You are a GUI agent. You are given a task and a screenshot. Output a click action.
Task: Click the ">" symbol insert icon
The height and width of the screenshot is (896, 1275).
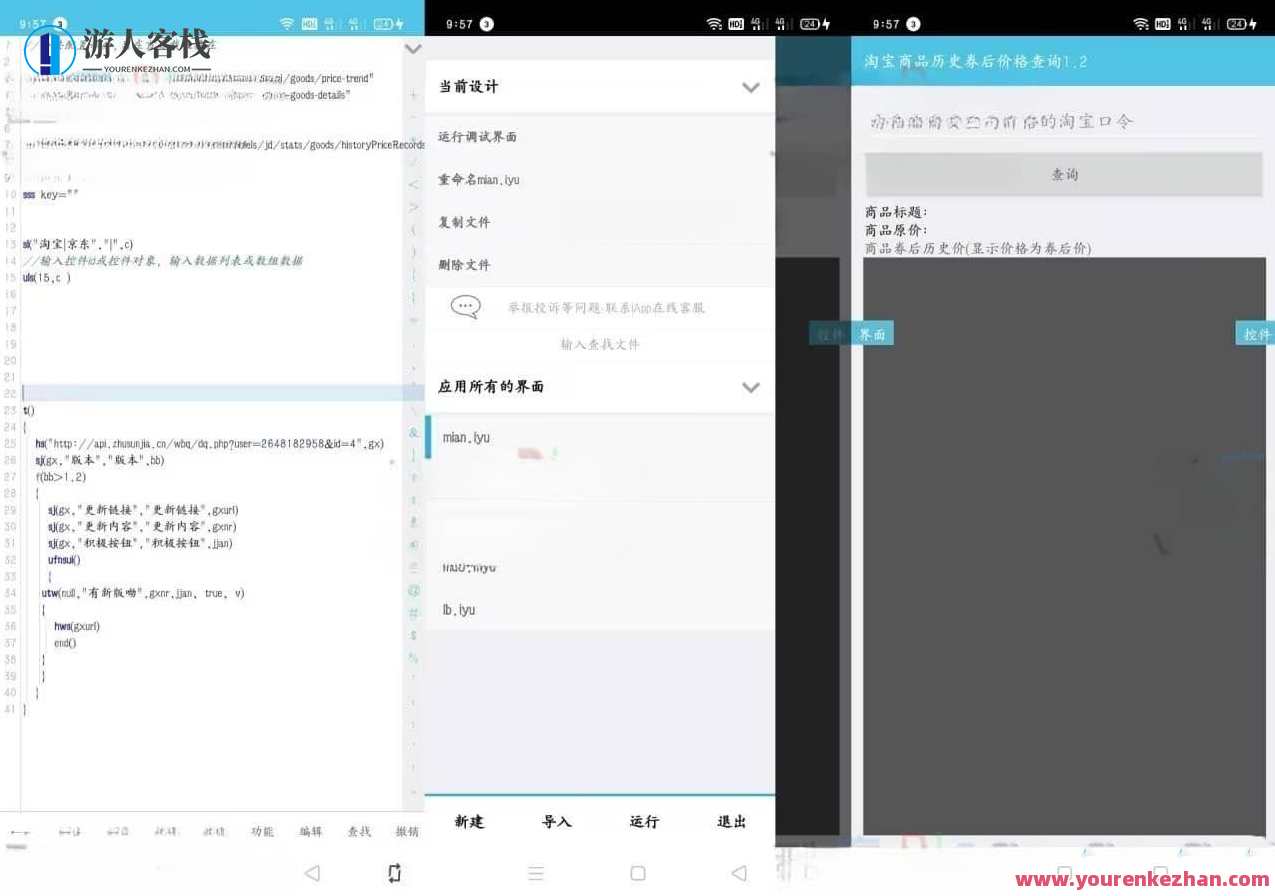click(414, 208)
